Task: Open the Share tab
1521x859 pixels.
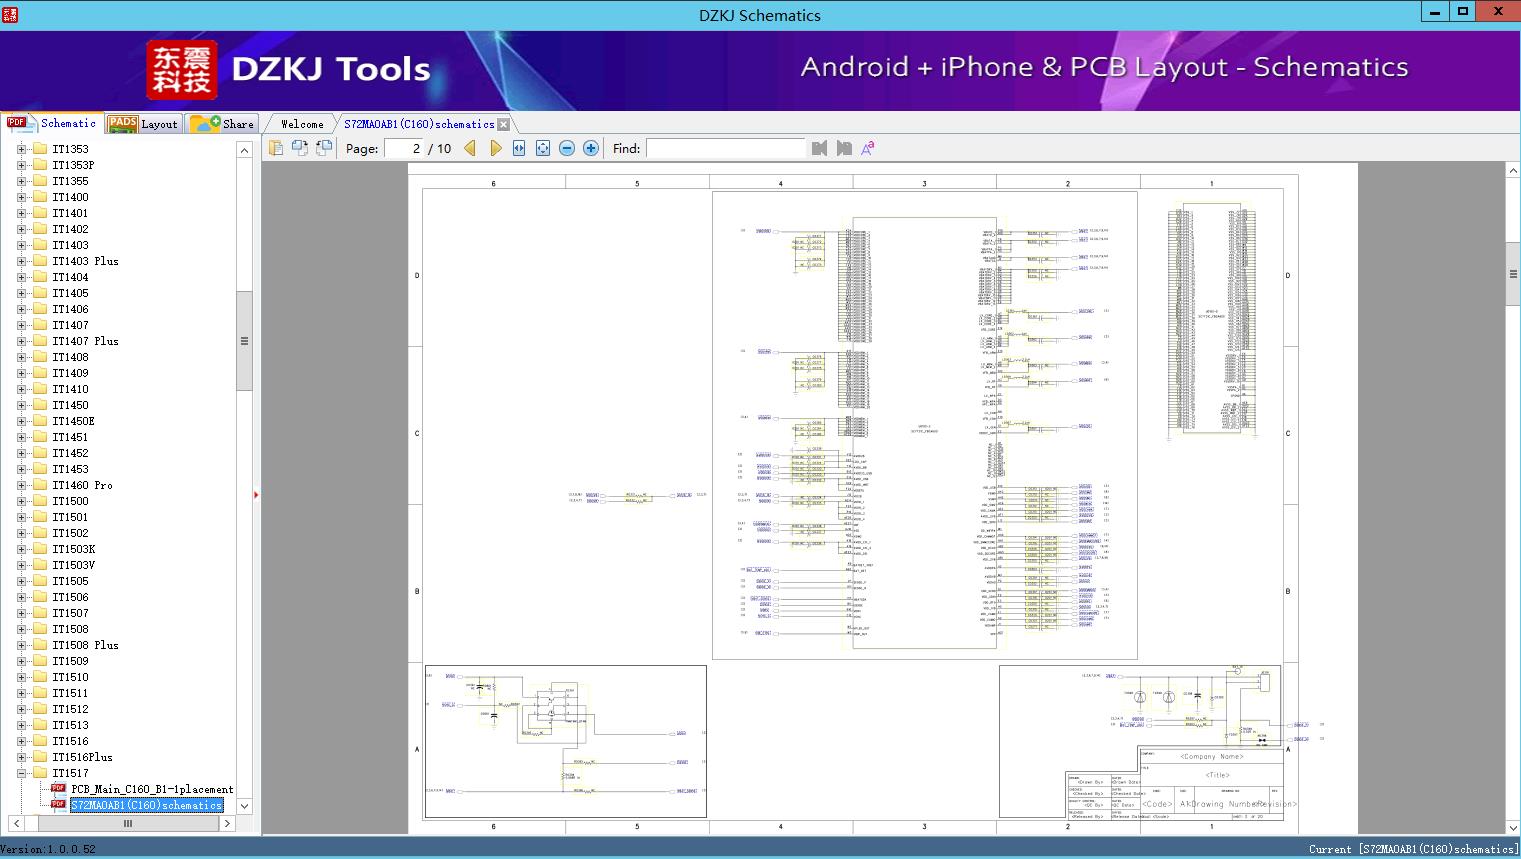Action: pyautogui.click(x=222, y=124)
